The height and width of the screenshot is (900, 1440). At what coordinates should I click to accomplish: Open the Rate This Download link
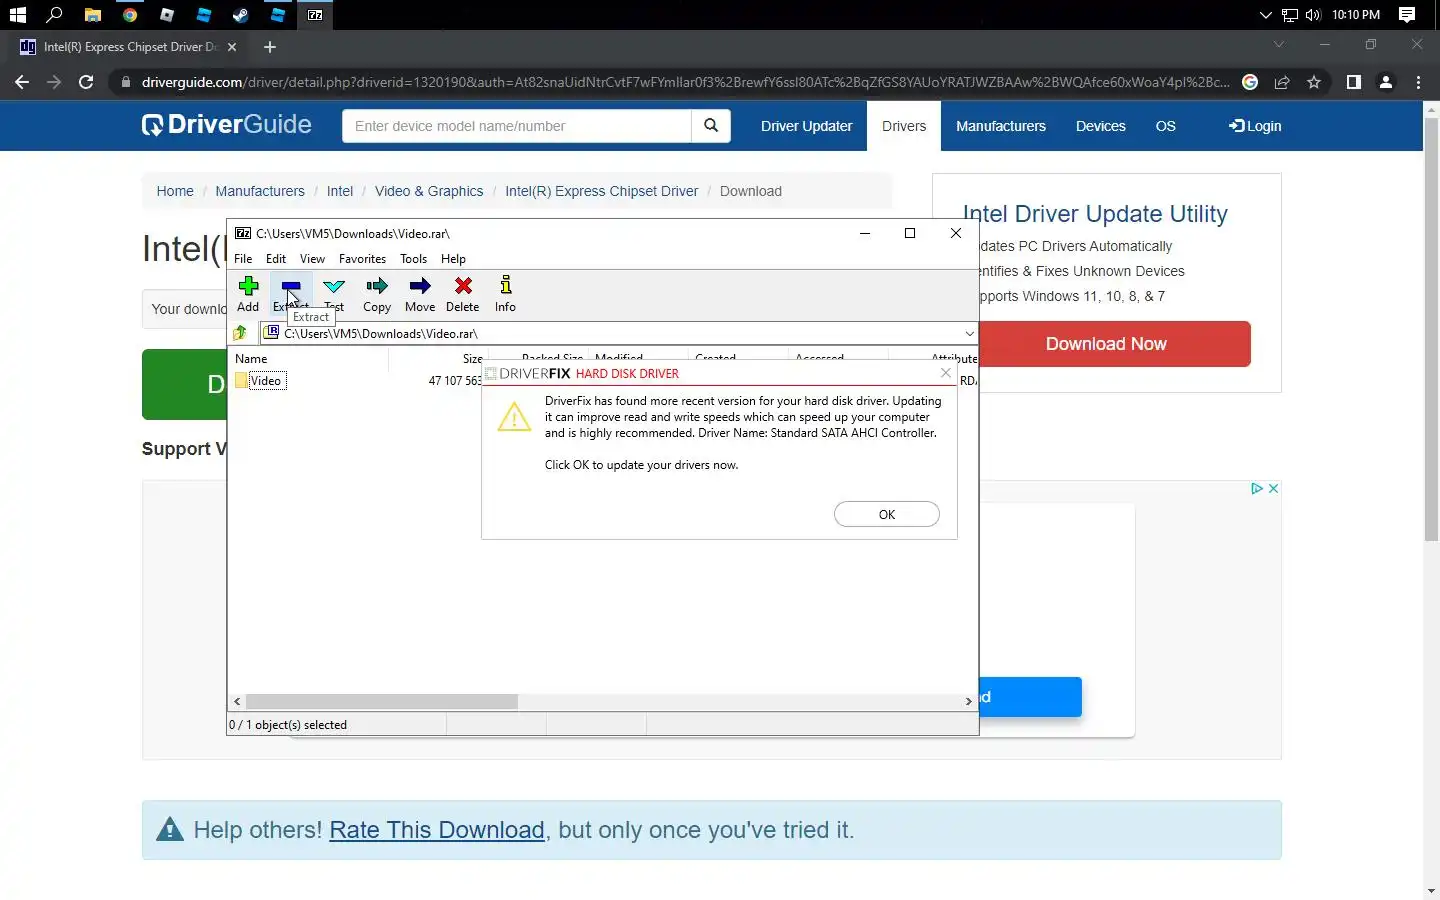(x=437, y=830)
